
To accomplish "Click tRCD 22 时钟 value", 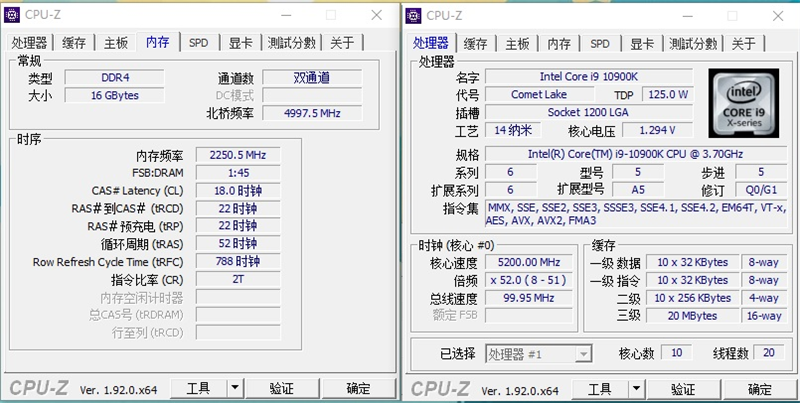I will [x=238, y=209].
